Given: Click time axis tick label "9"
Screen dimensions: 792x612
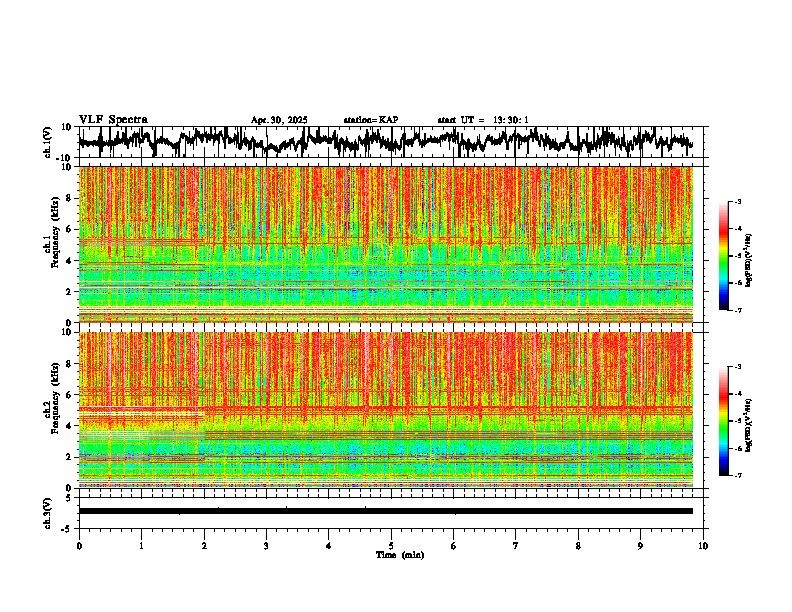Looking at the screenshot, I should click(x=640, y=546).
